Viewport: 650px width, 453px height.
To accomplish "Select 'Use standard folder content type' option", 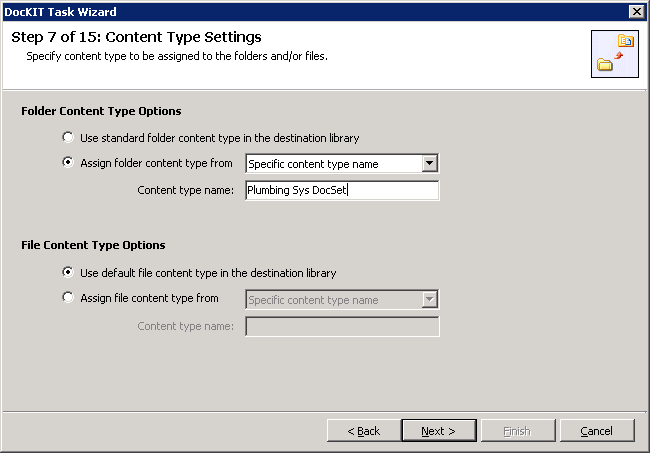I will click(x=68, y=137).
